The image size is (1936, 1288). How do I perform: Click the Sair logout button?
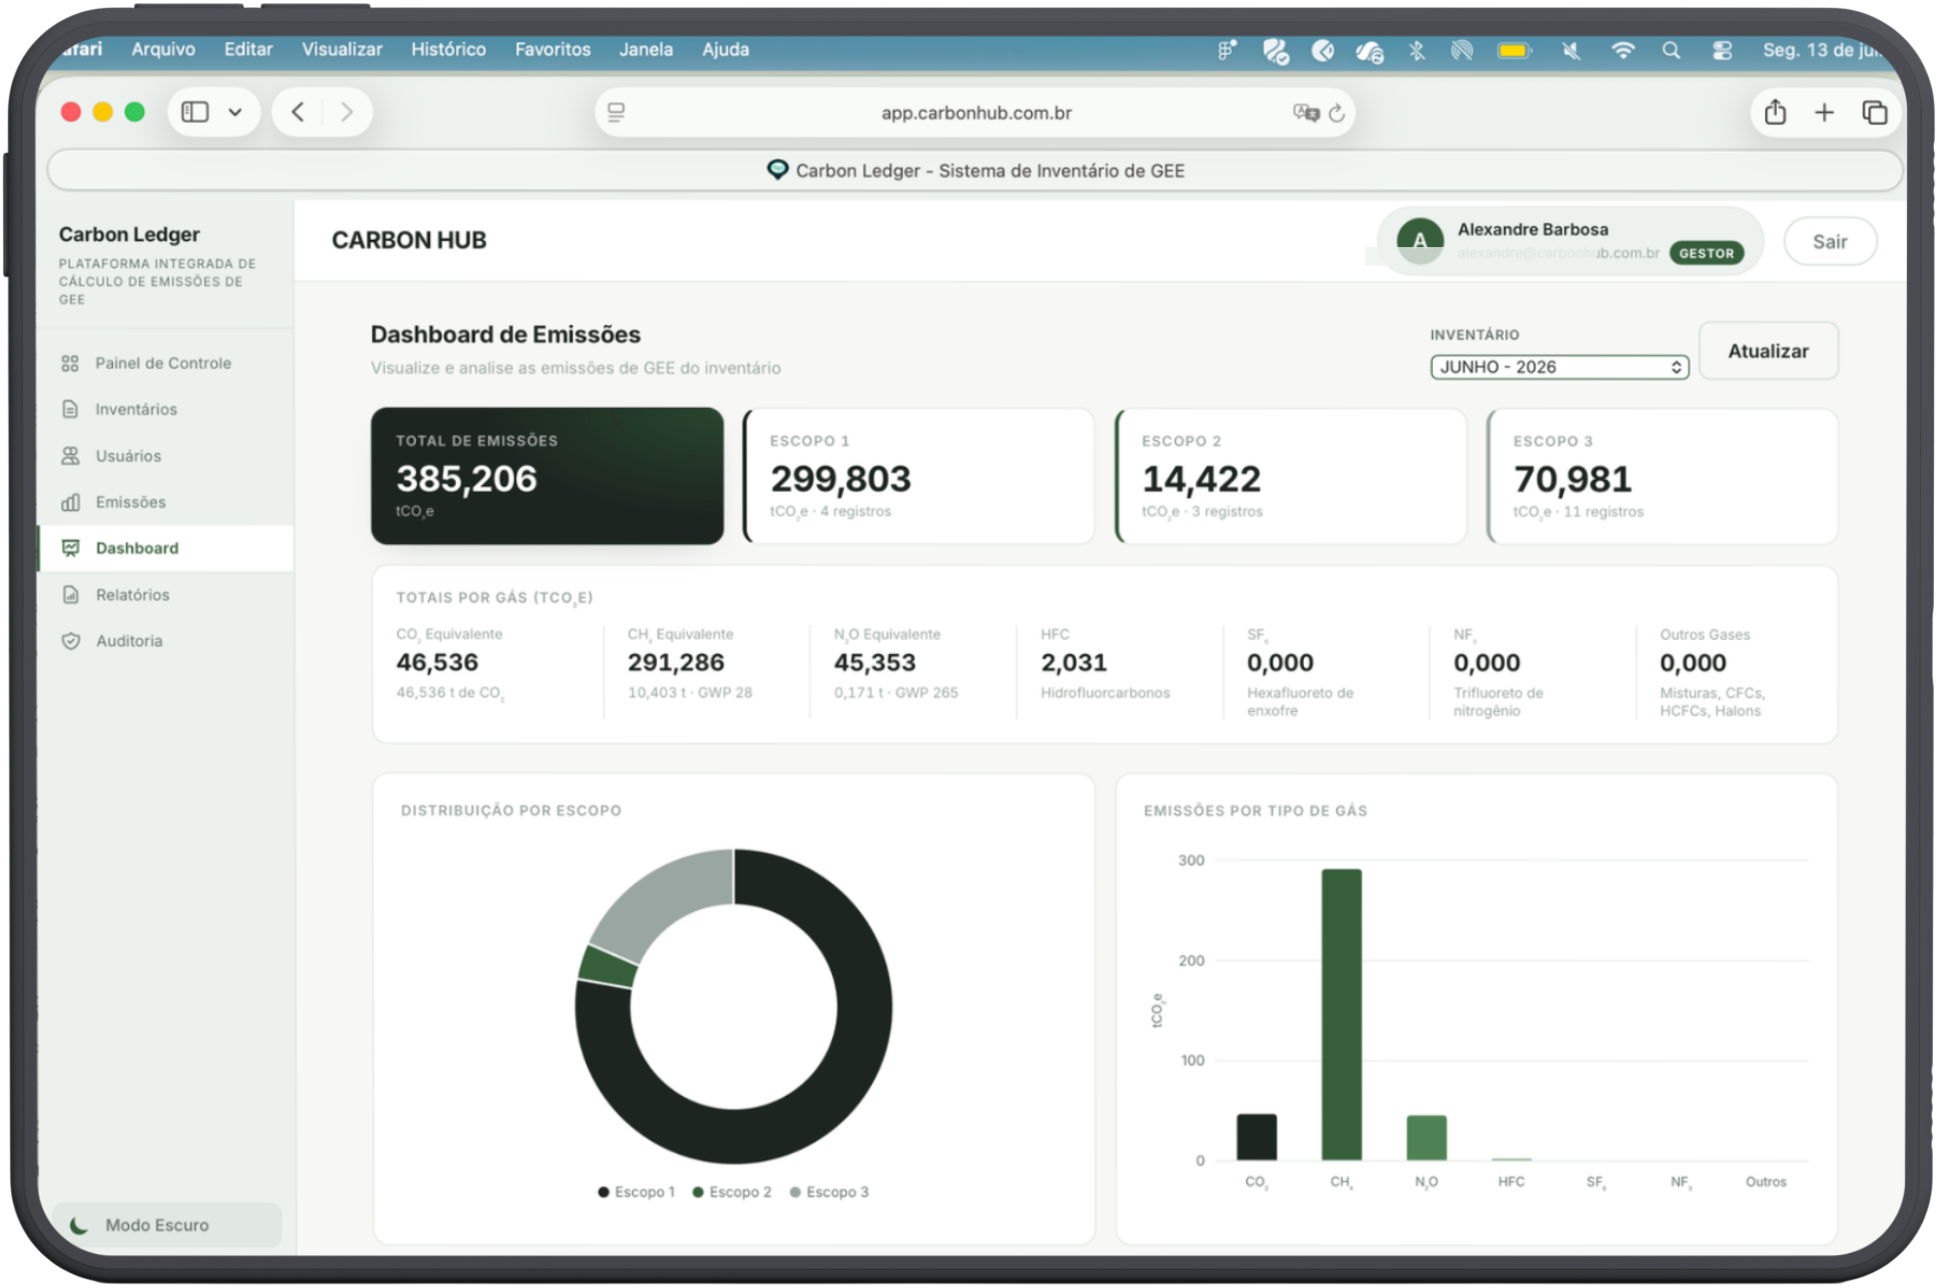[x=1830, y=242]
